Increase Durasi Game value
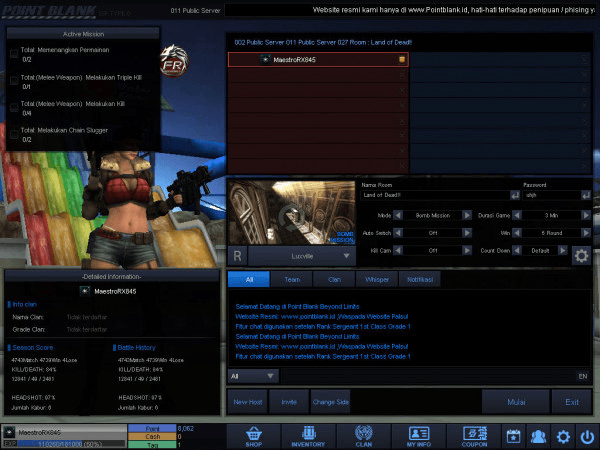The height and width of the screenshot is (450, 600). pos(586,215)
